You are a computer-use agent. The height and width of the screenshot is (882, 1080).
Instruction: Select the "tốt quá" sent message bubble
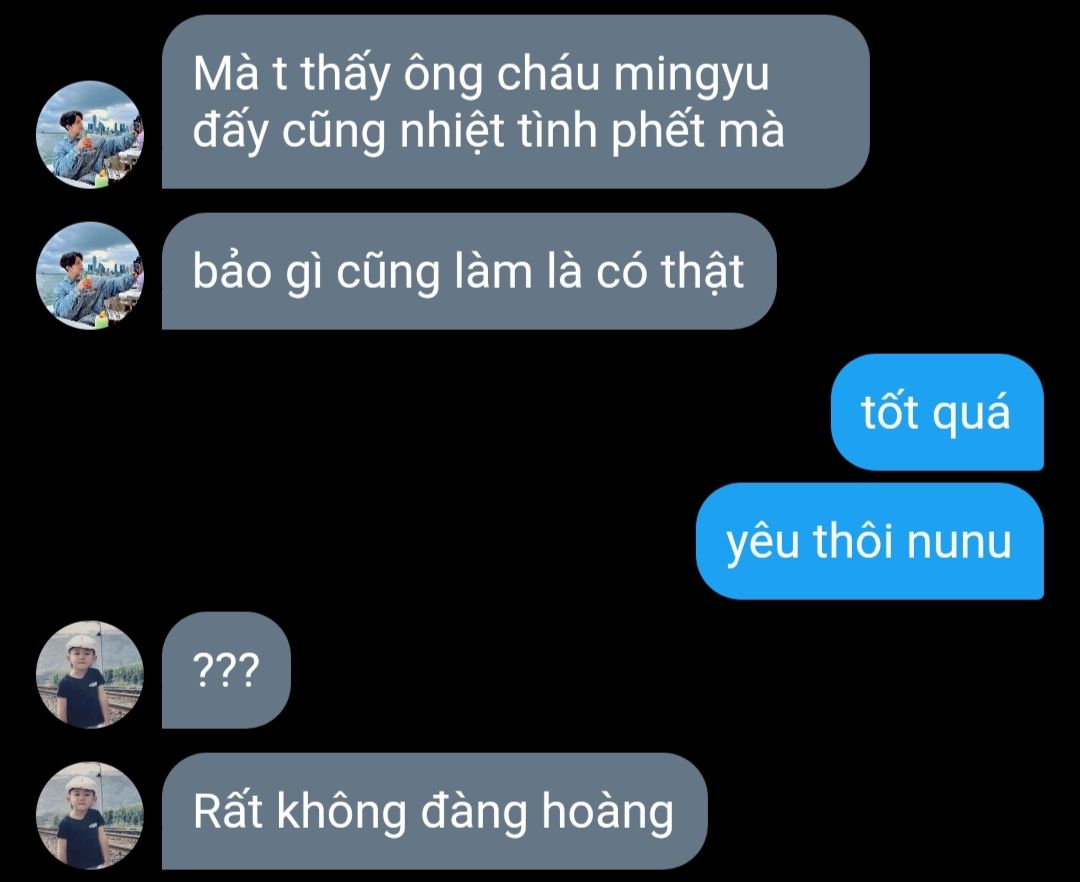point(937,412)
